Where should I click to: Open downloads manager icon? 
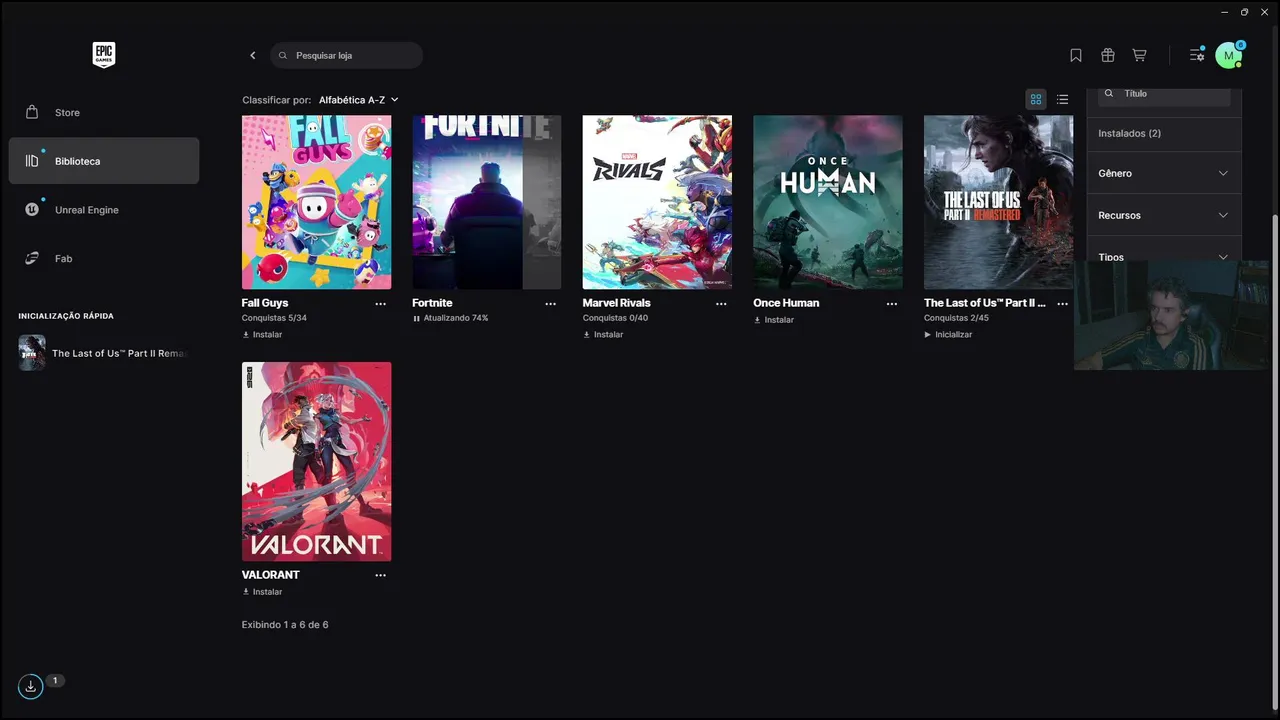pyautogui.click(x=31, y=686)
